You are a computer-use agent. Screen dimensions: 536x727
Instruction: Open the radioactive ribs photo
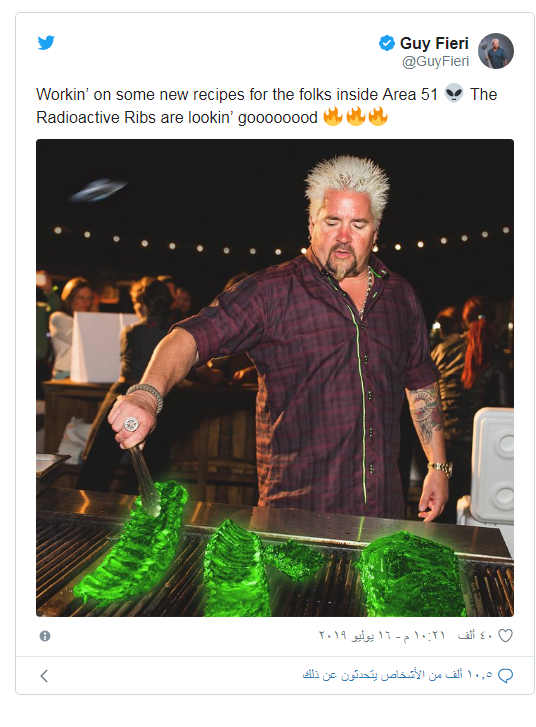tap(275, 377)
